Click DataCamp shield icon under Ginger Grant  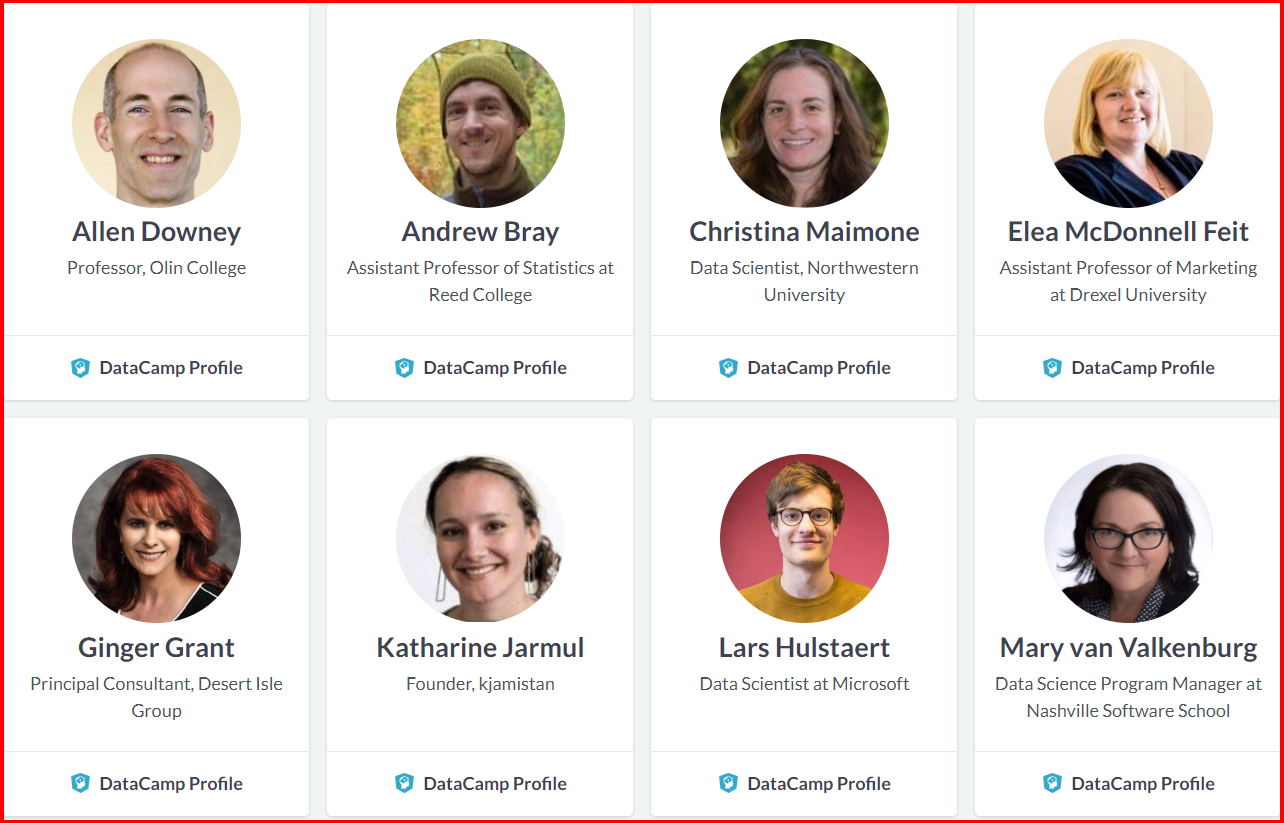click(x=80, y=784)
